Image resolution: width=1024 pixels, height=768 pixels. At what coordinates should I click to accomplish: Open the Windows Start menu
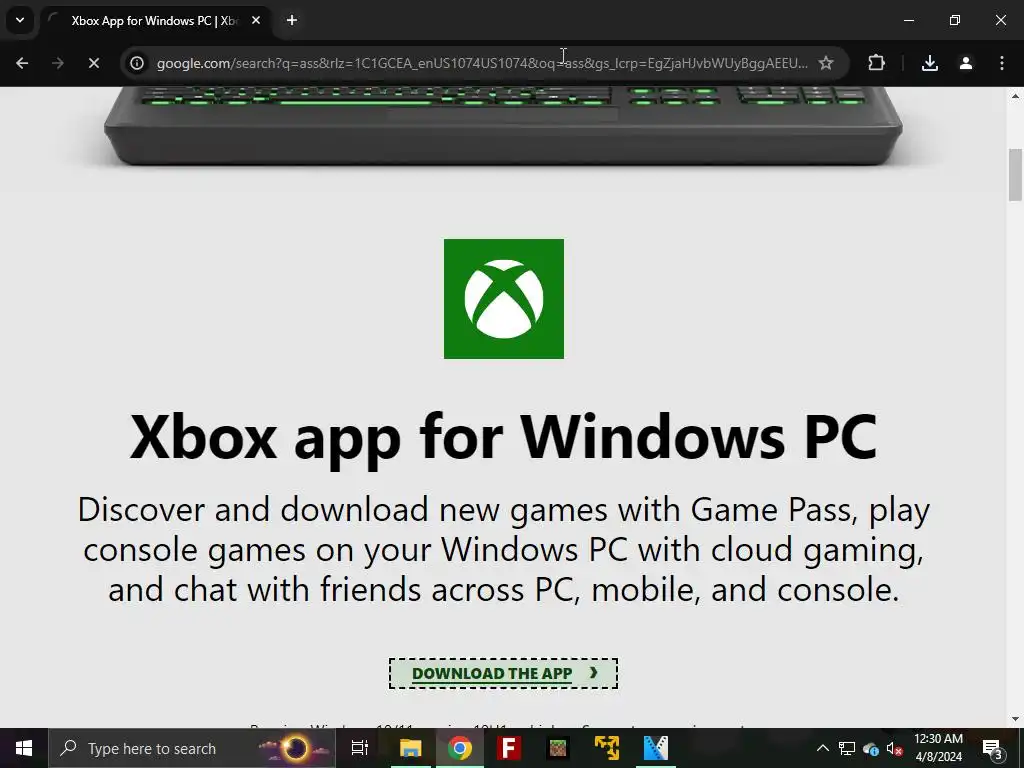(24, 748)
